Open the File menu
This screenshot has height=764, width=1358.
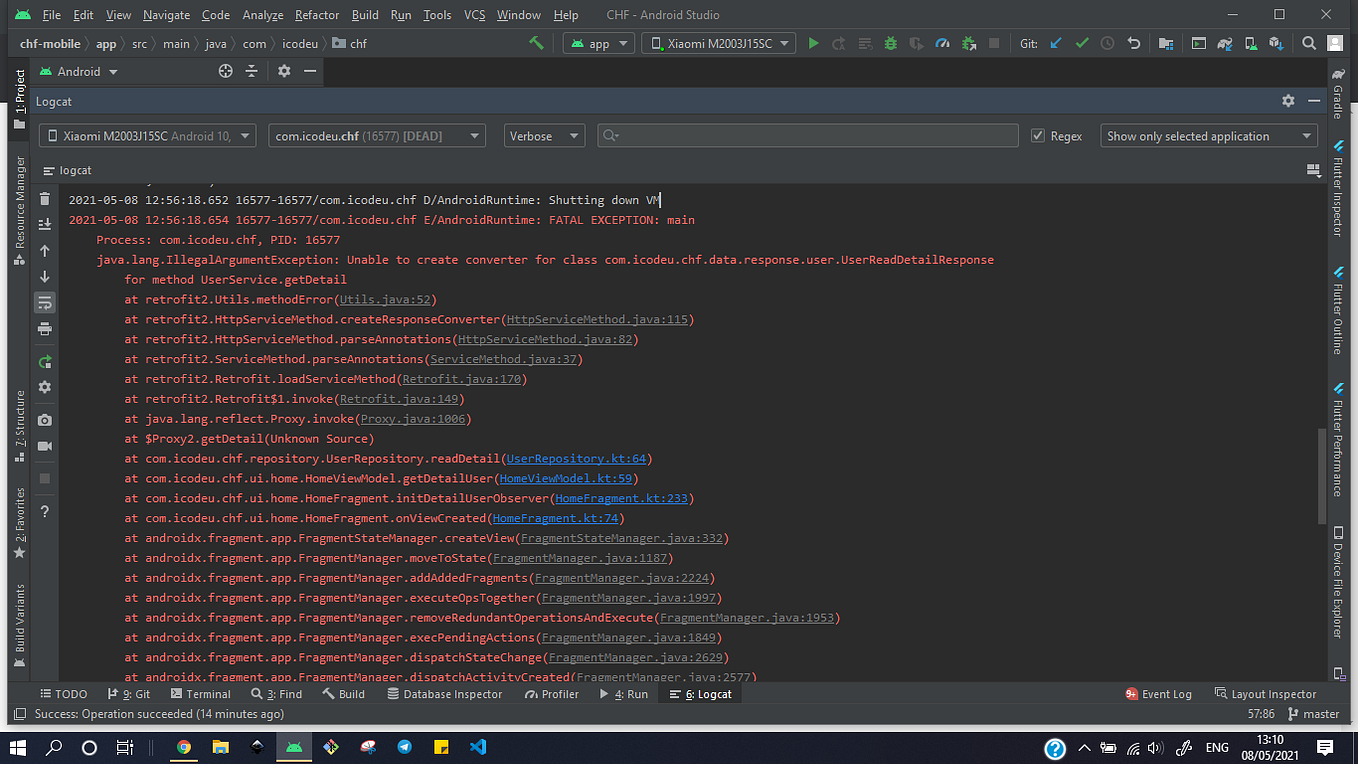point(52,15)
